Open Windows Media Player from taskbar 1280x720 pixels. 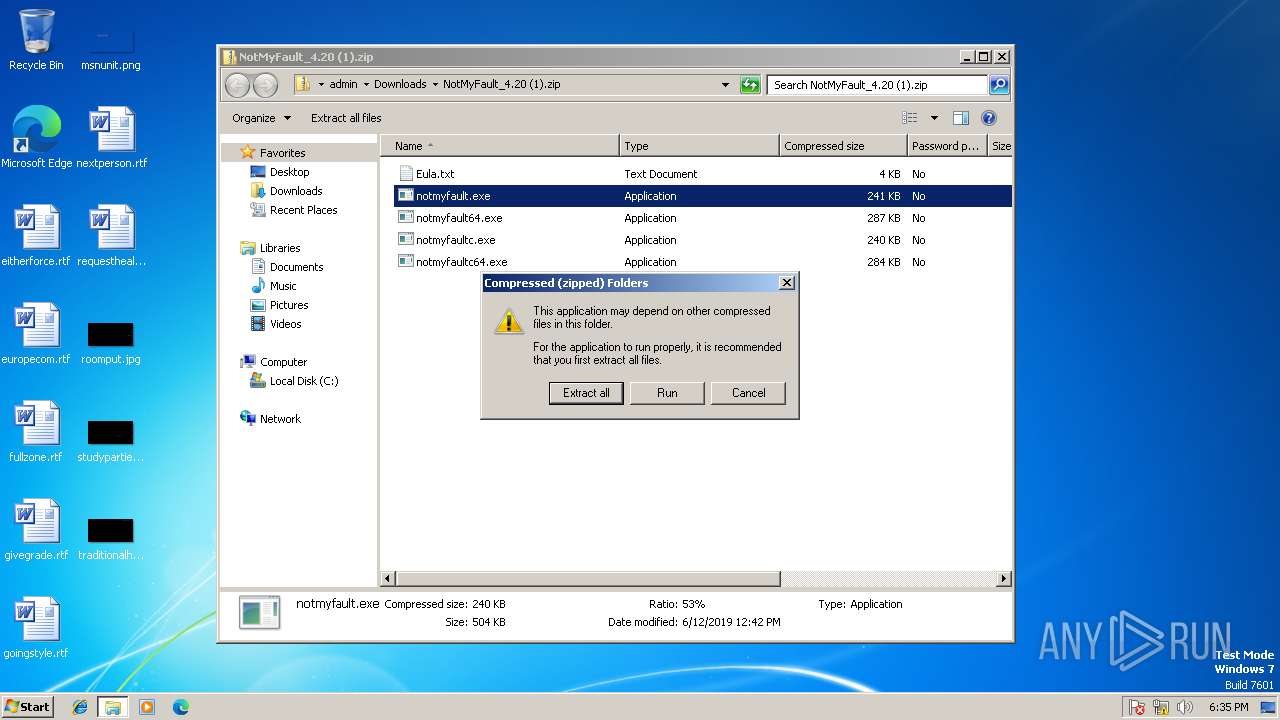coord(147,707)
